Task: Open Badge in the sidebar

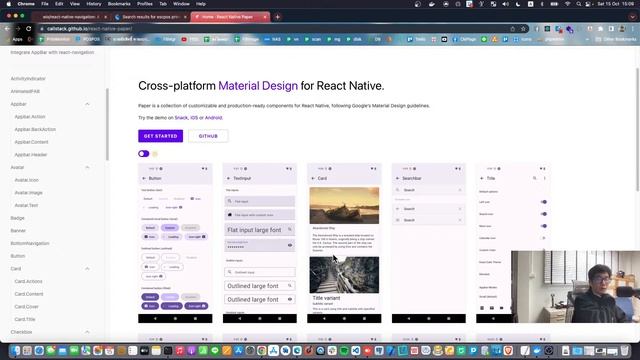Action: [18, 218]
